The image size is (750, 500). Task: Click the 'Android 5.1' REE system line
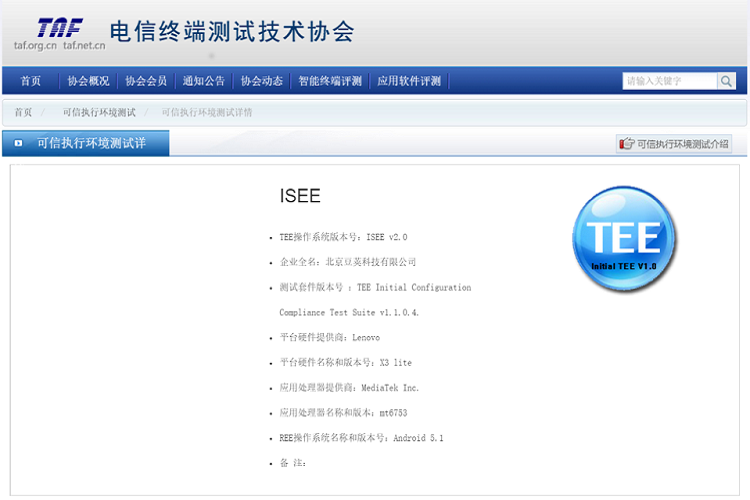pos(362,438)
